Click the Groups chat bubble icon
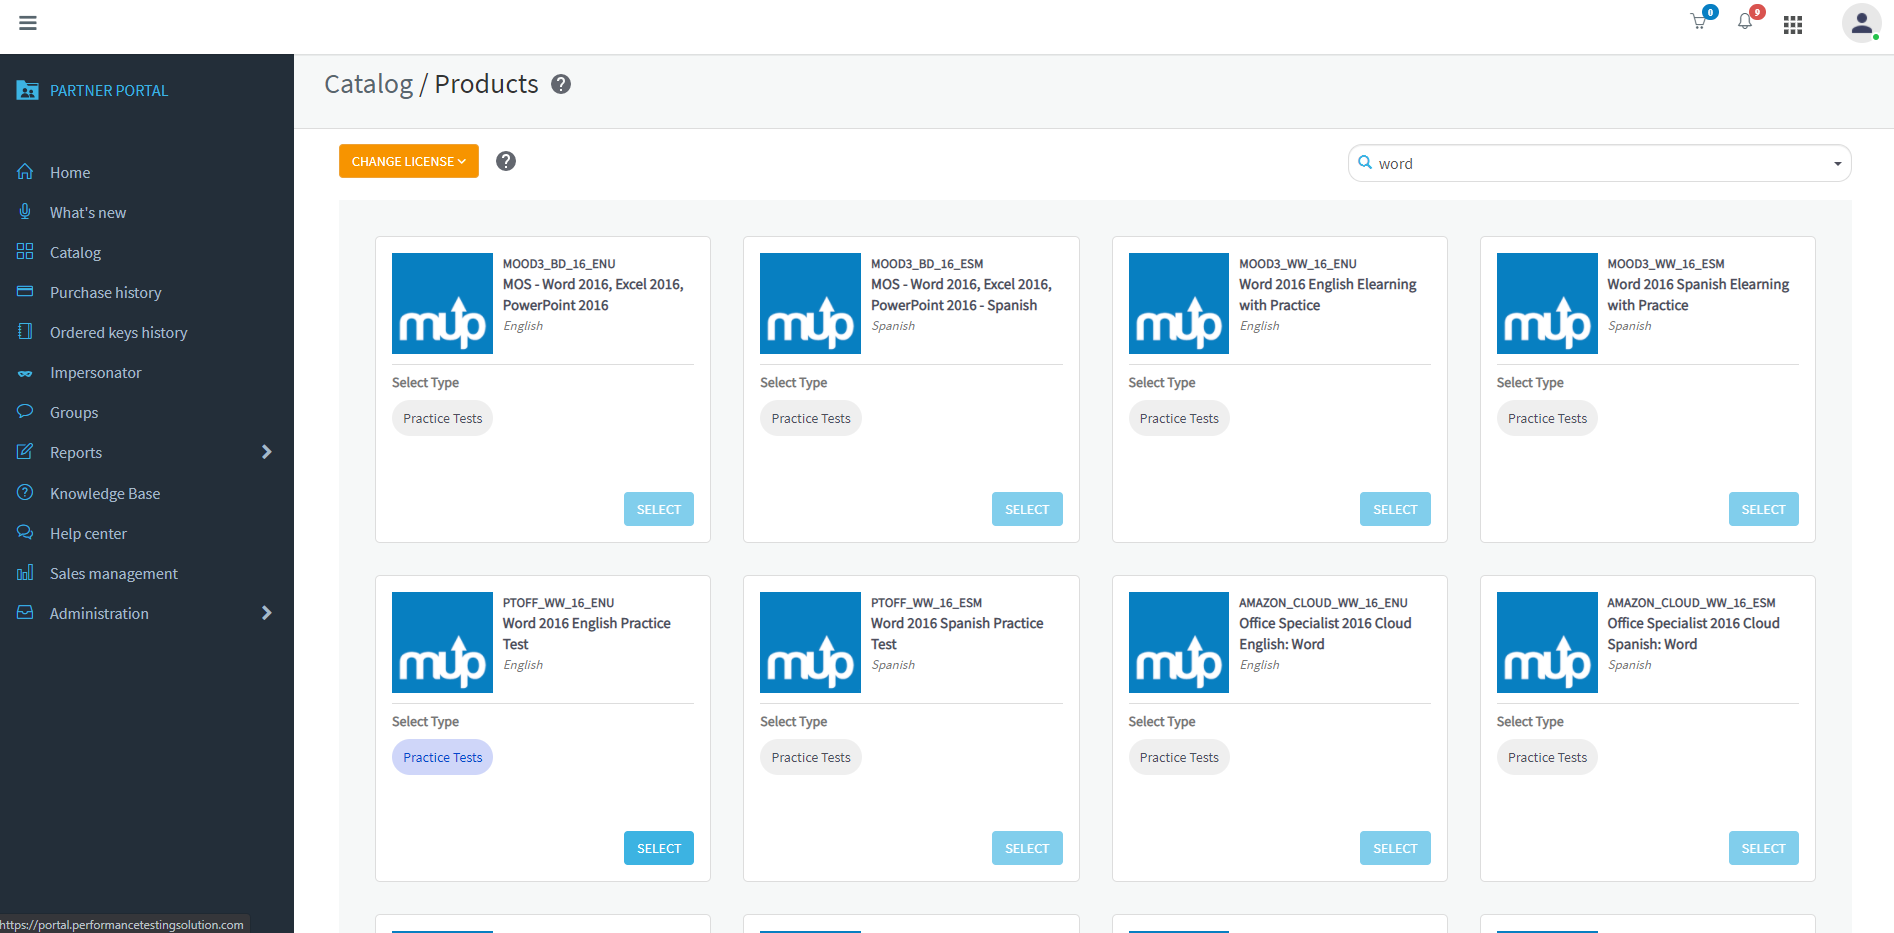 click(x=25, y=412)
